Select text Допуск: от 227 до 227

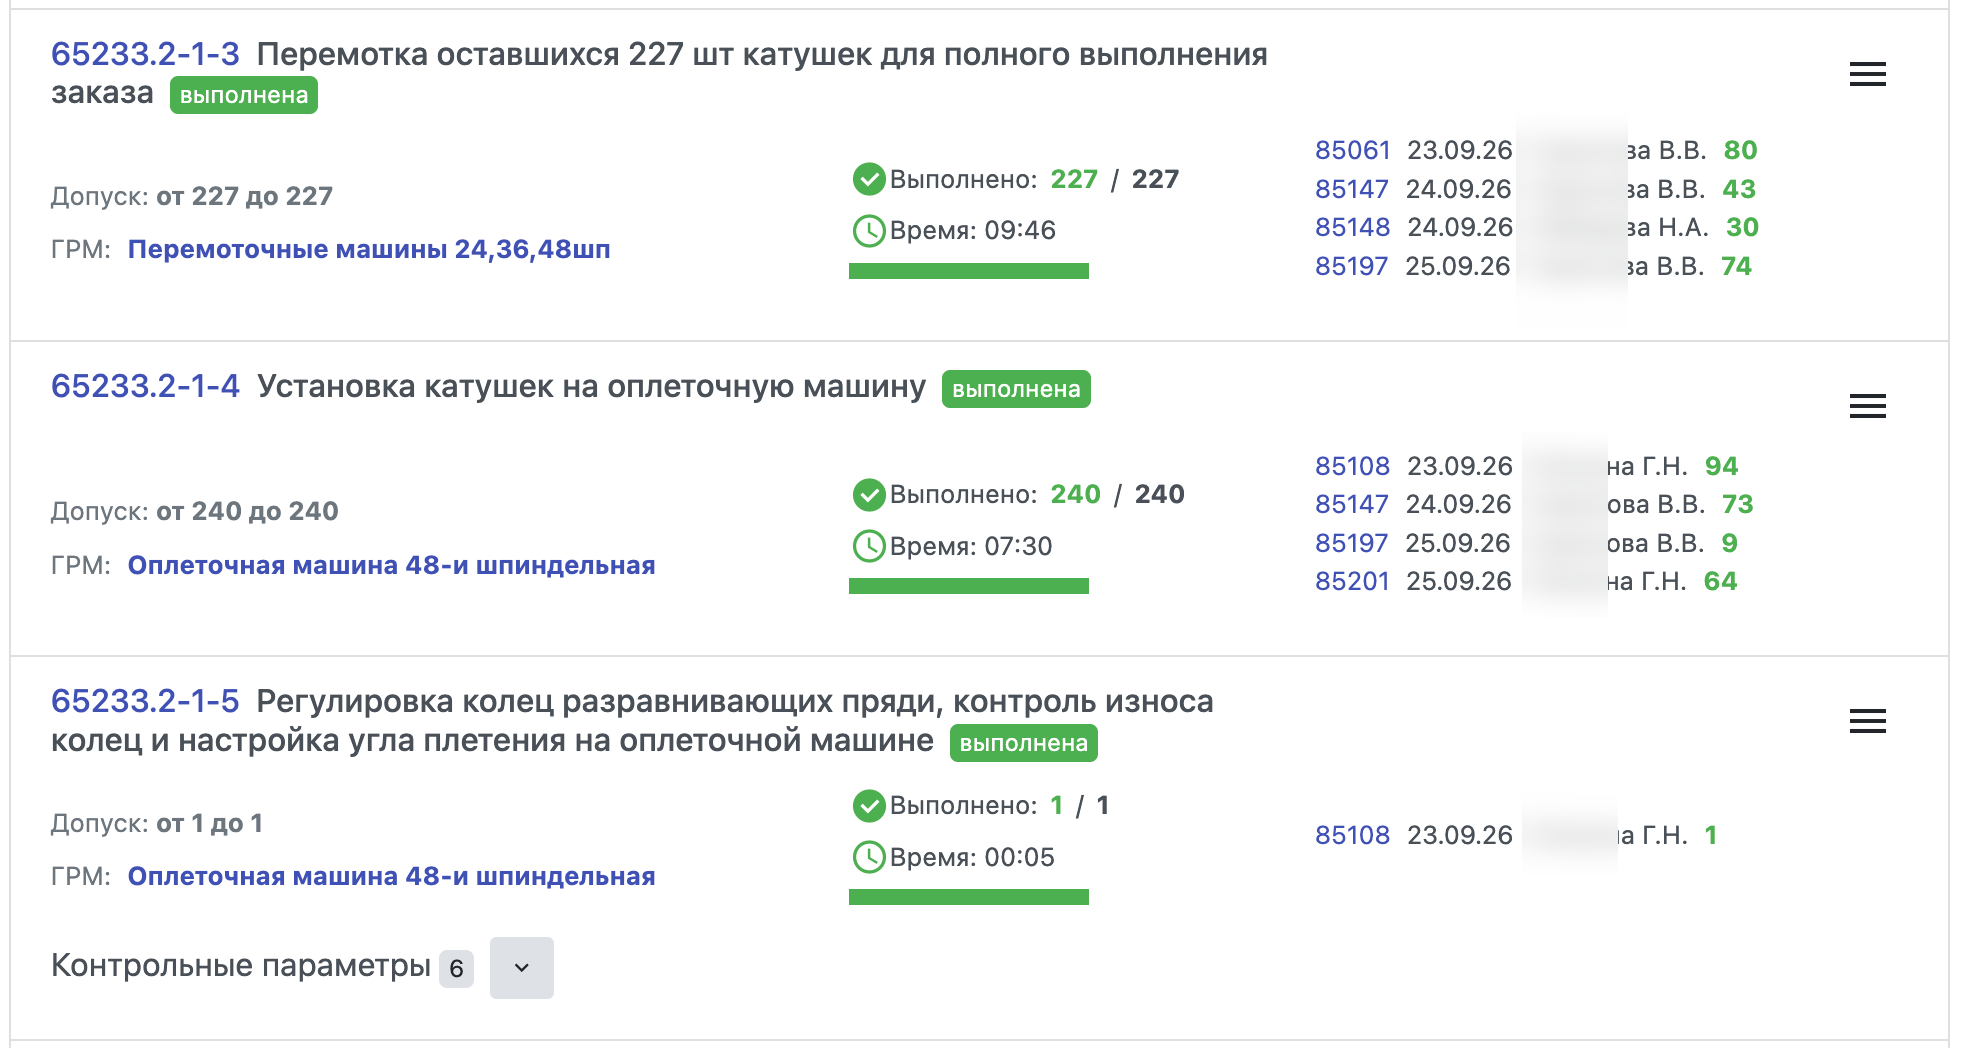pyautogui.click(x=192, y=196)
